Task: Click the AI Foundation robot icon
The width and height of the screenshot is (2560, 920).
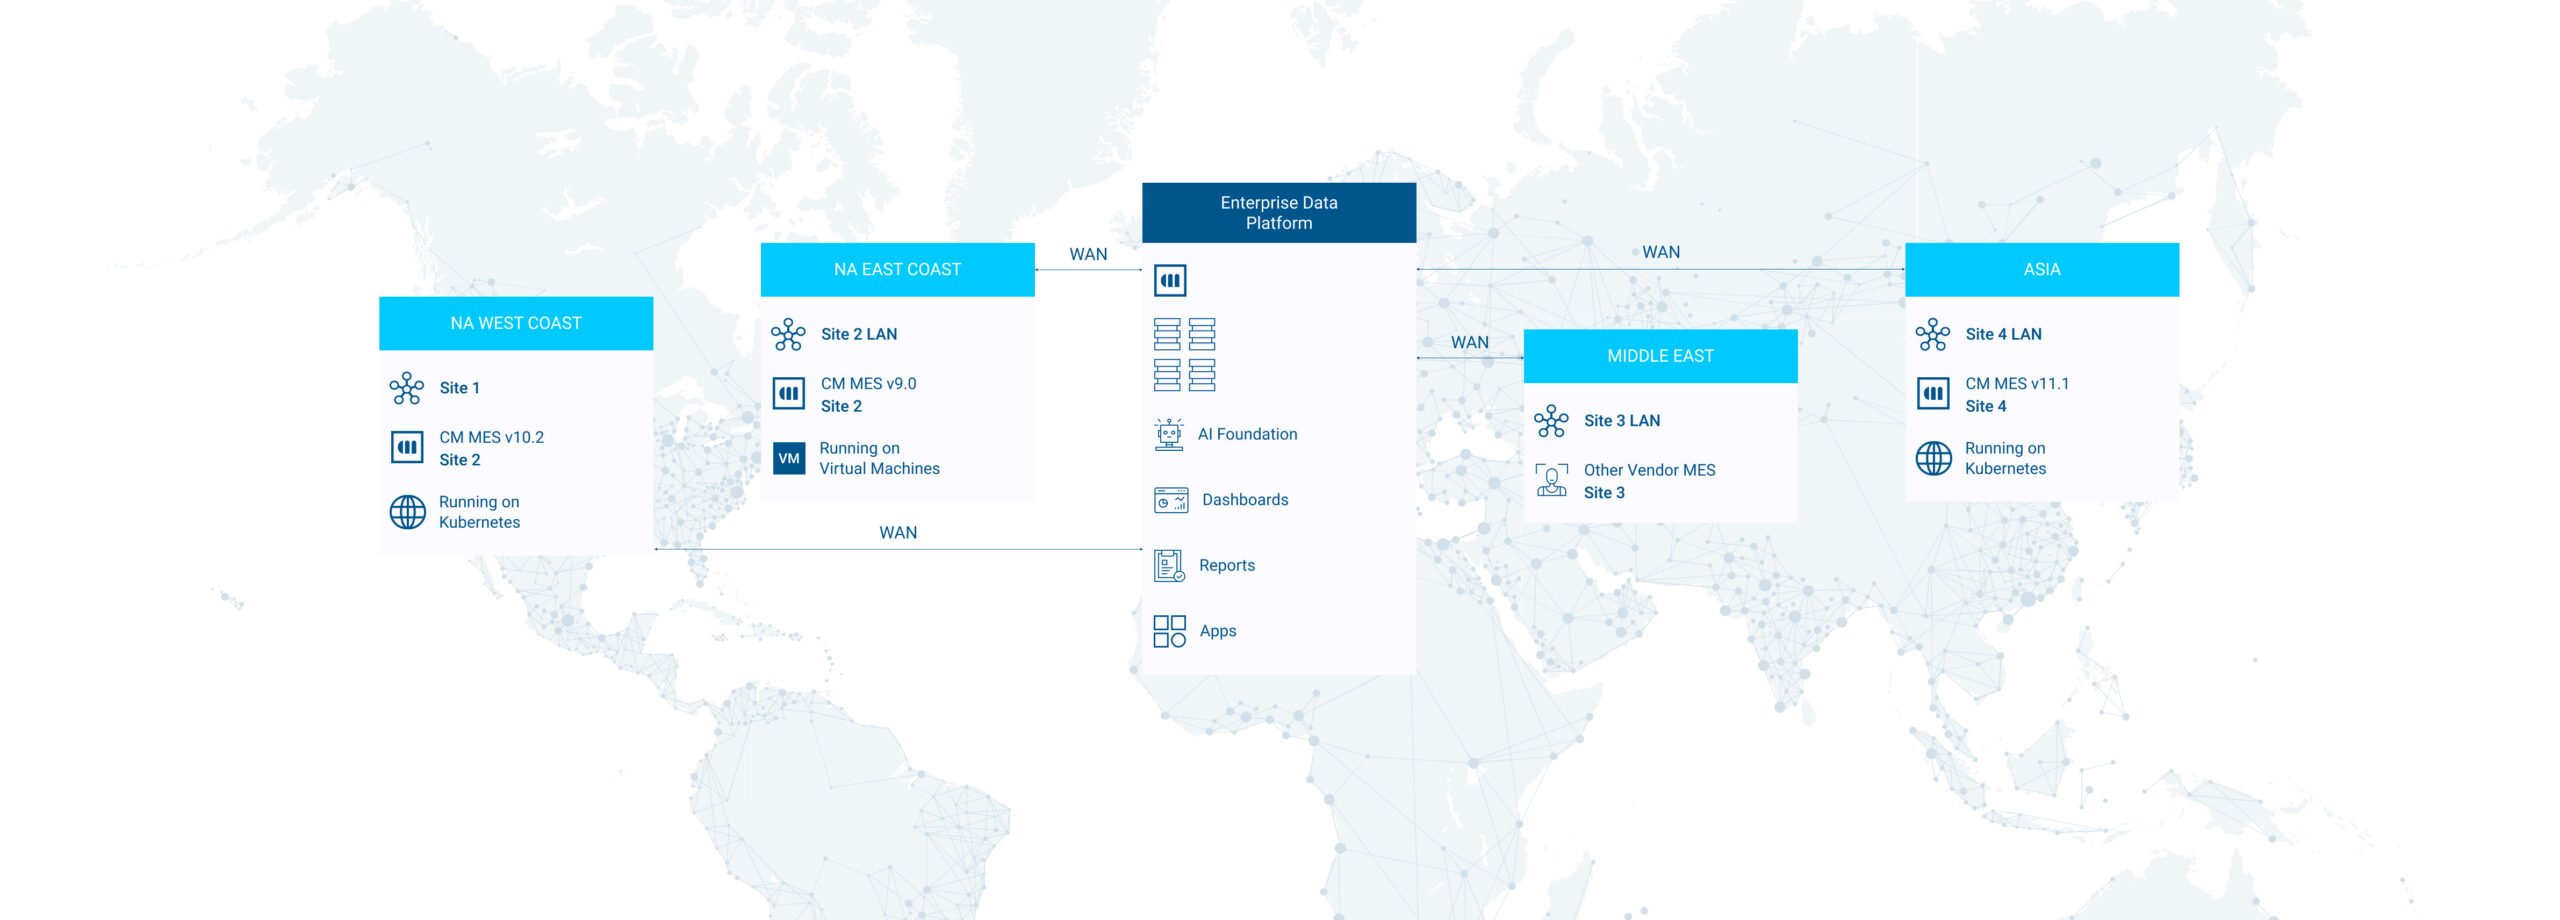Action: (x=1168, y=435)
